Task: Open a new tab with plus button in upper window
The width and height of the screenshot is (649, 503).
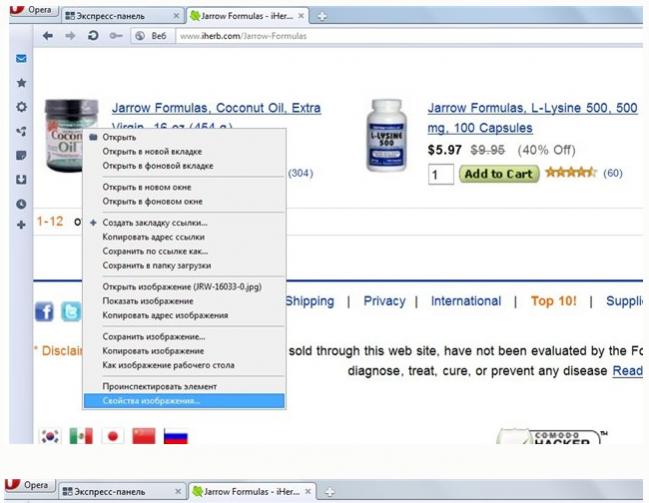Action: pos(322,16)
